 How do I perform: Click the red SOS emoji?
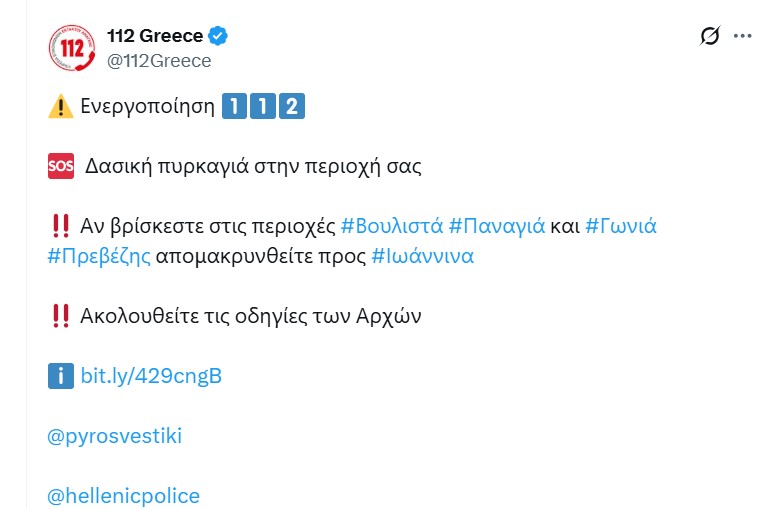tap(60, 166)
